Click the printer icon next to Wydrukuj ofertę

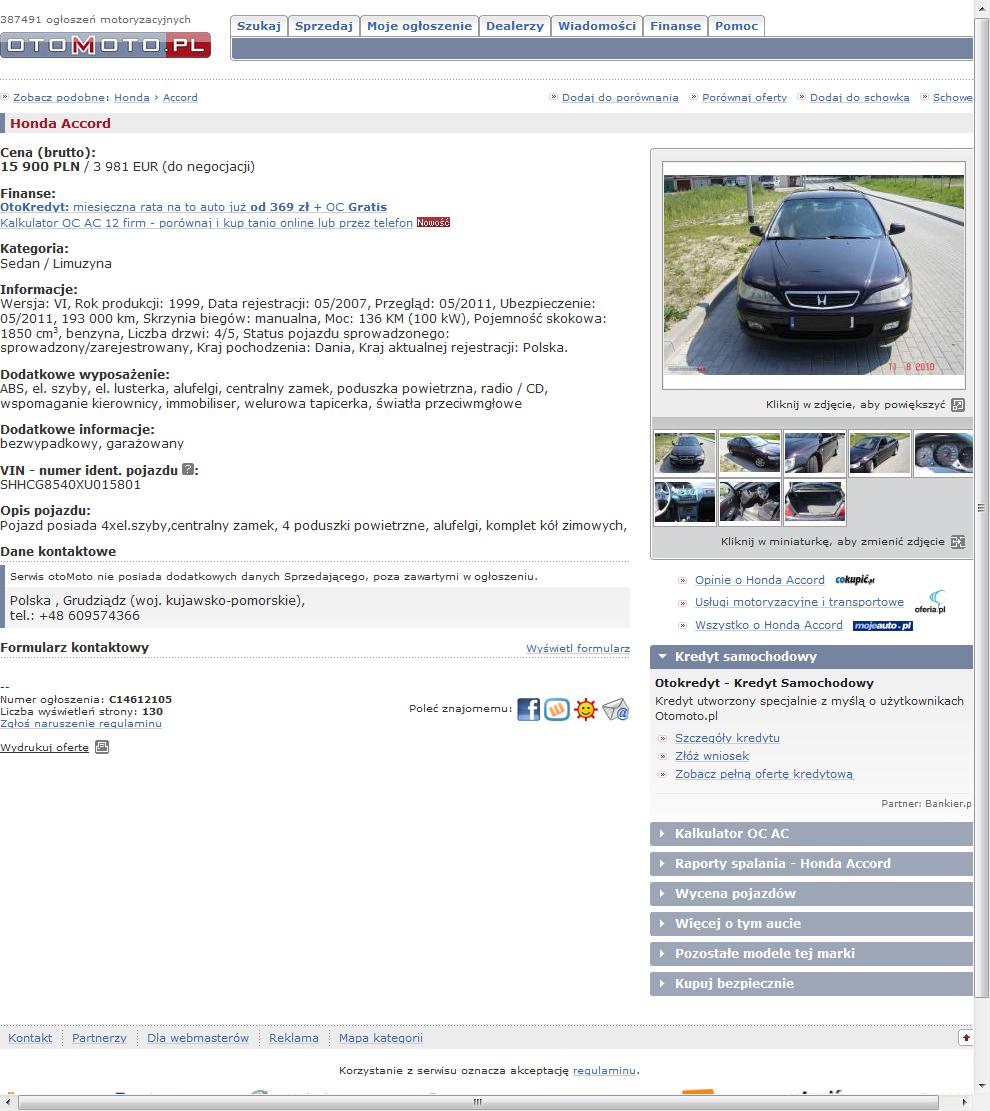pos(102,747)
